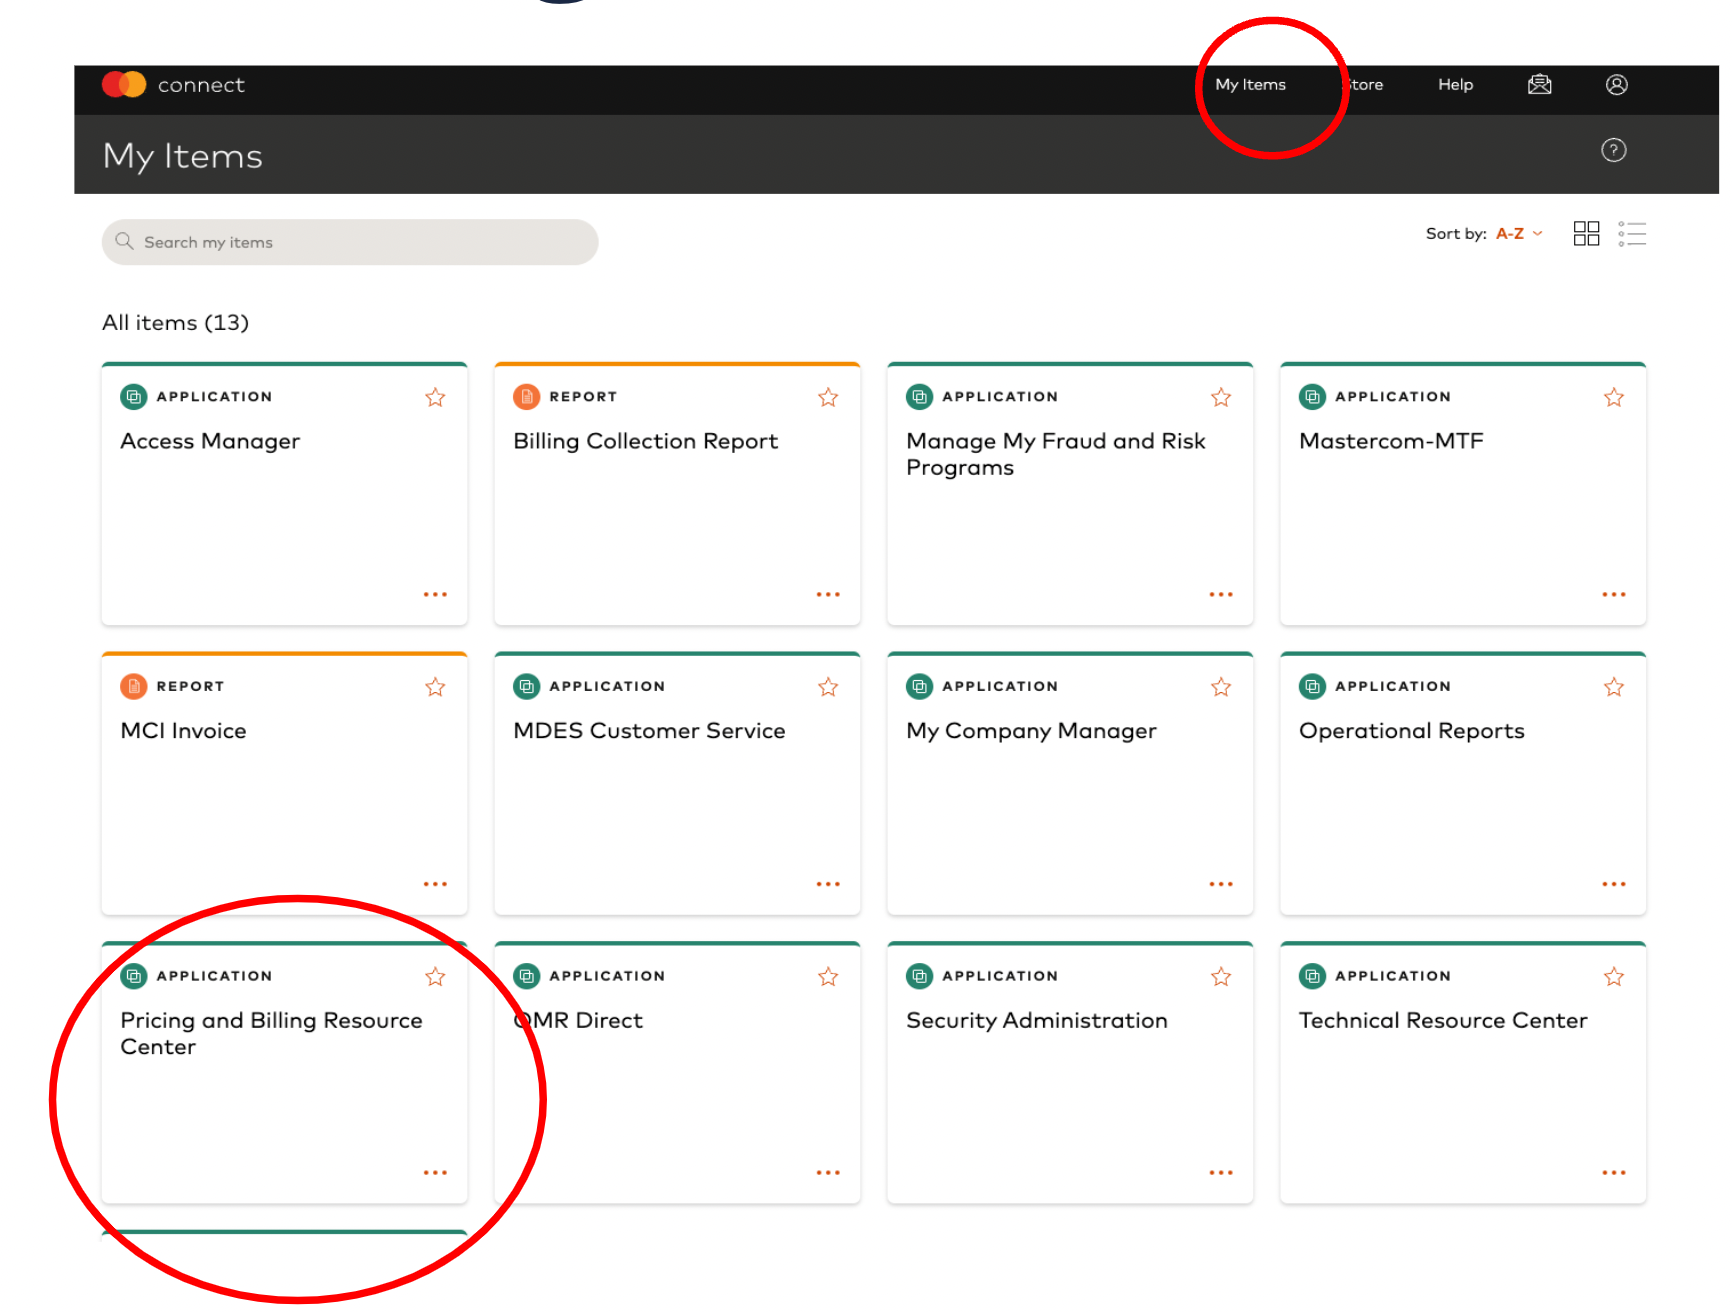Toggle favorite on Security Administration

1220,977
